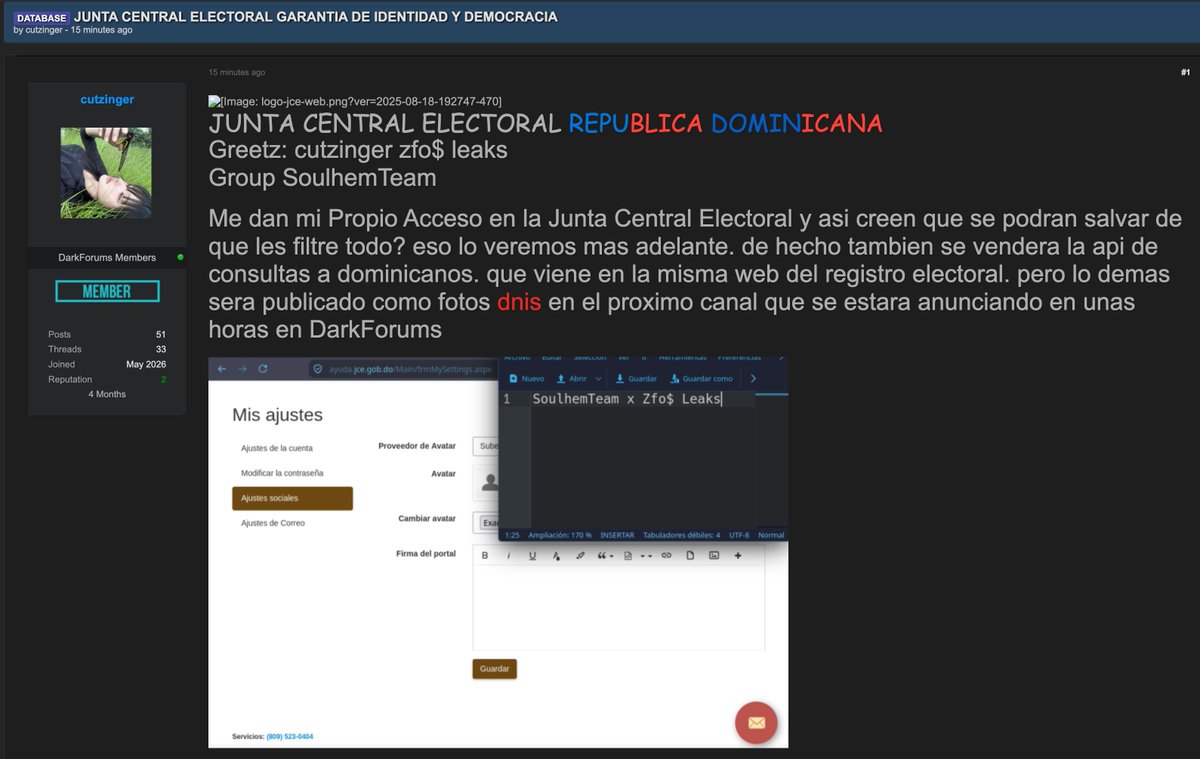Open the dropdown arrow beside Abrir
This screenshot has width=1200, height=759.
598,379
